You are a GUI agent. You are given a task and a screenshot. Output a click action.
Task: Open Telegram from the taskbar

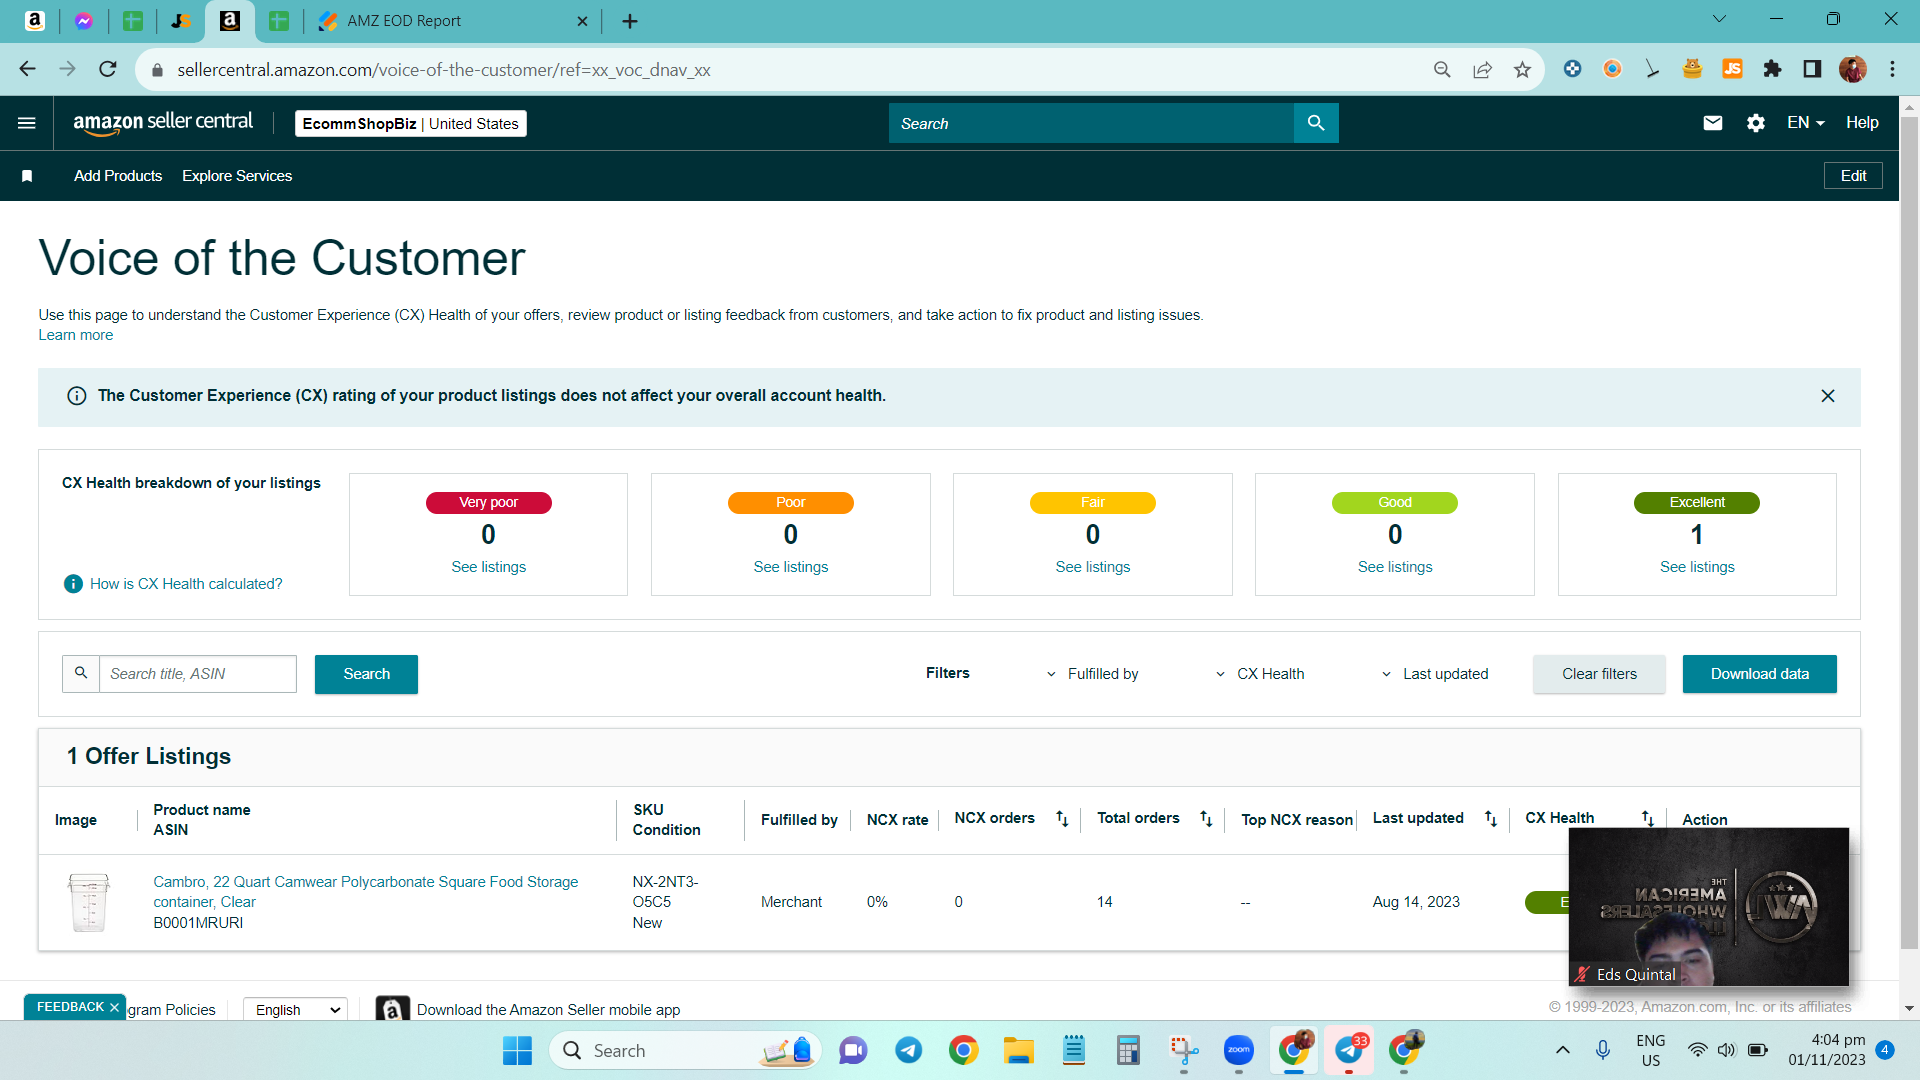[908, 1051]
